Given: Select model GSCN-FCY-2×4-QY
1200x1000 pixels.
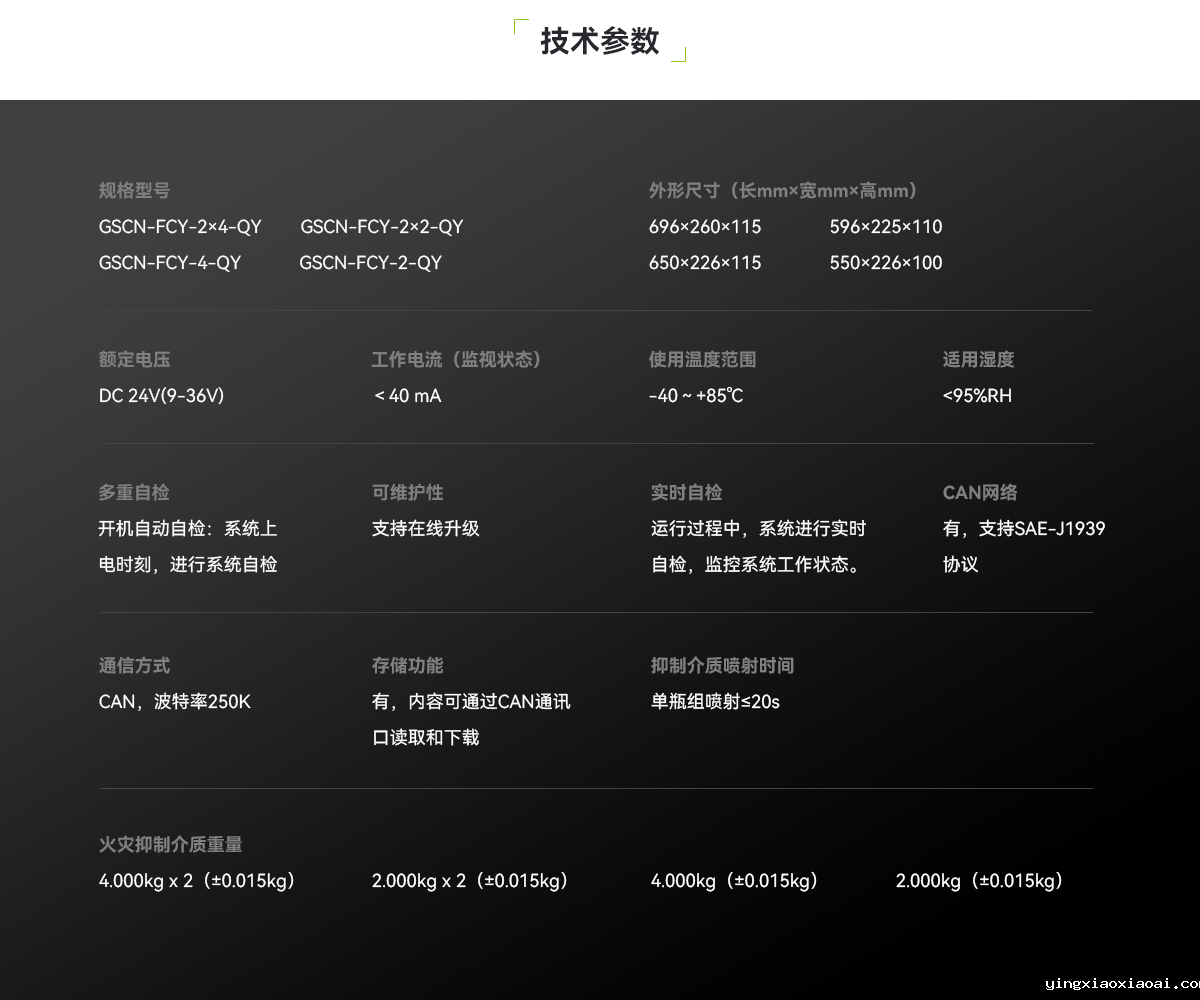Looking at the screenshot, I should (x=180, y=227).
